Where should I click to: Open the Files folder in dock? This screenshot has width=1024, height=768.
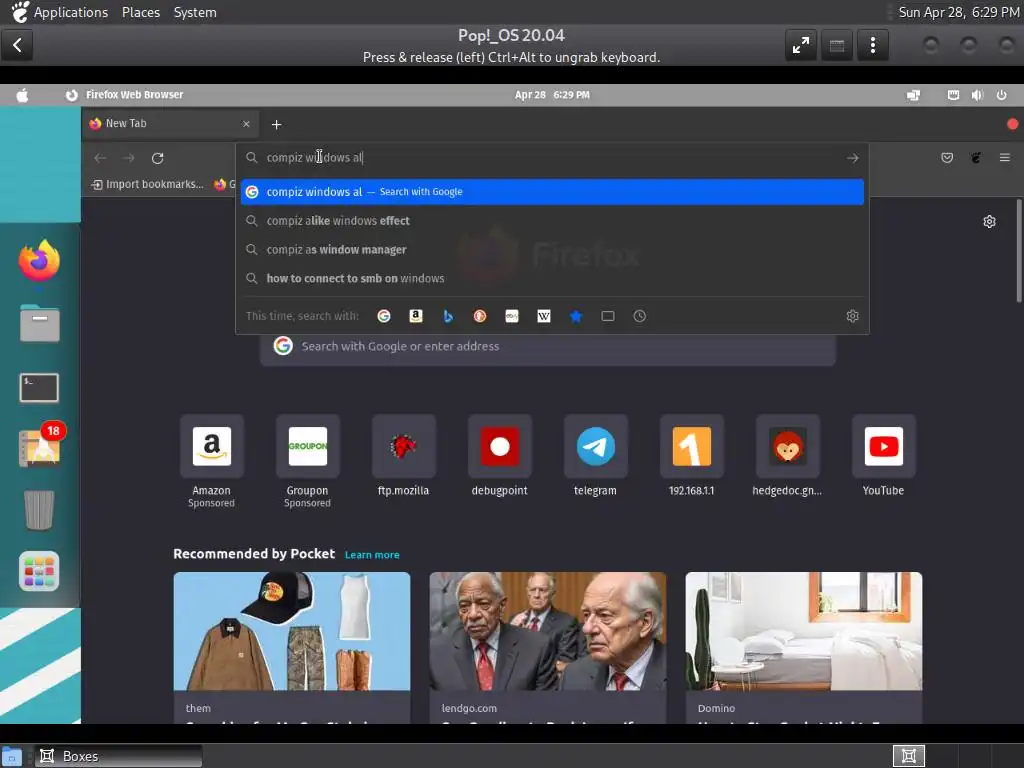click(x=39, y=323)
